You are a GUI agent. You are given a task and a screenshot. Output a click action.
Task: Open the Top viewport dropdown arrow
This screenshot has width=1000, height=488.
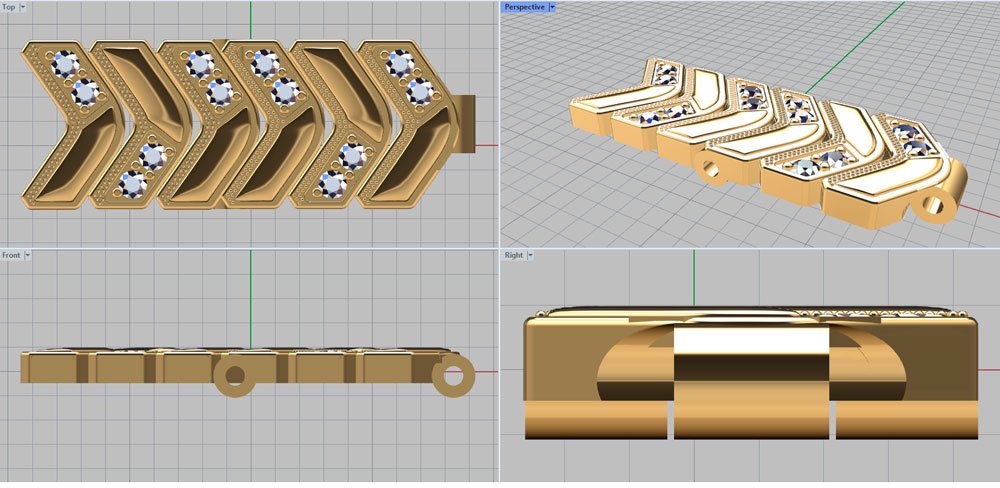[x=23, y=6]
